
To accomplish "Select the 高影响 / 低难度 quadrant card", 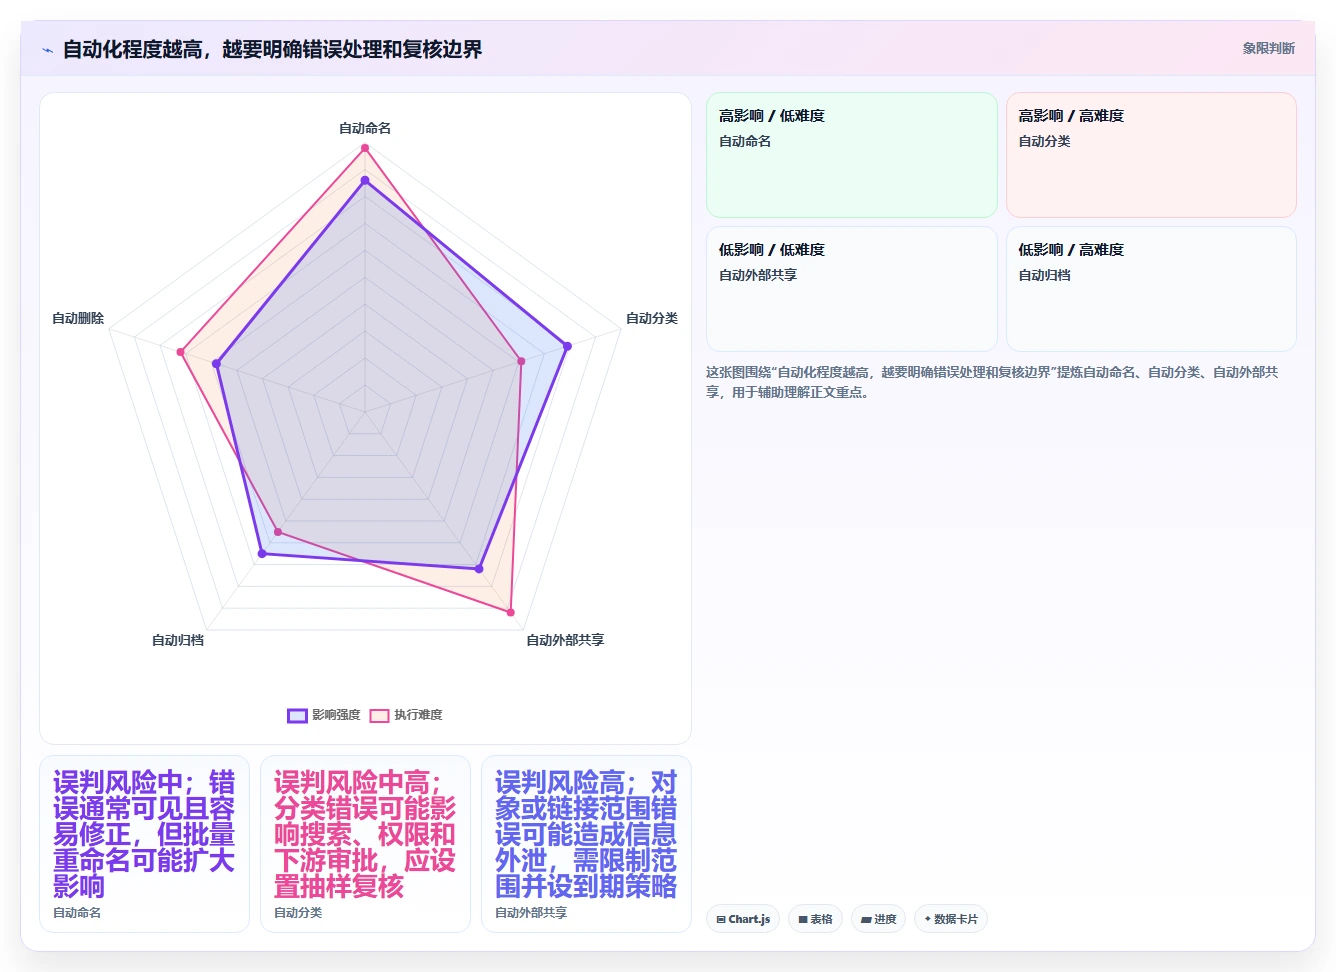I will [852, 155].
